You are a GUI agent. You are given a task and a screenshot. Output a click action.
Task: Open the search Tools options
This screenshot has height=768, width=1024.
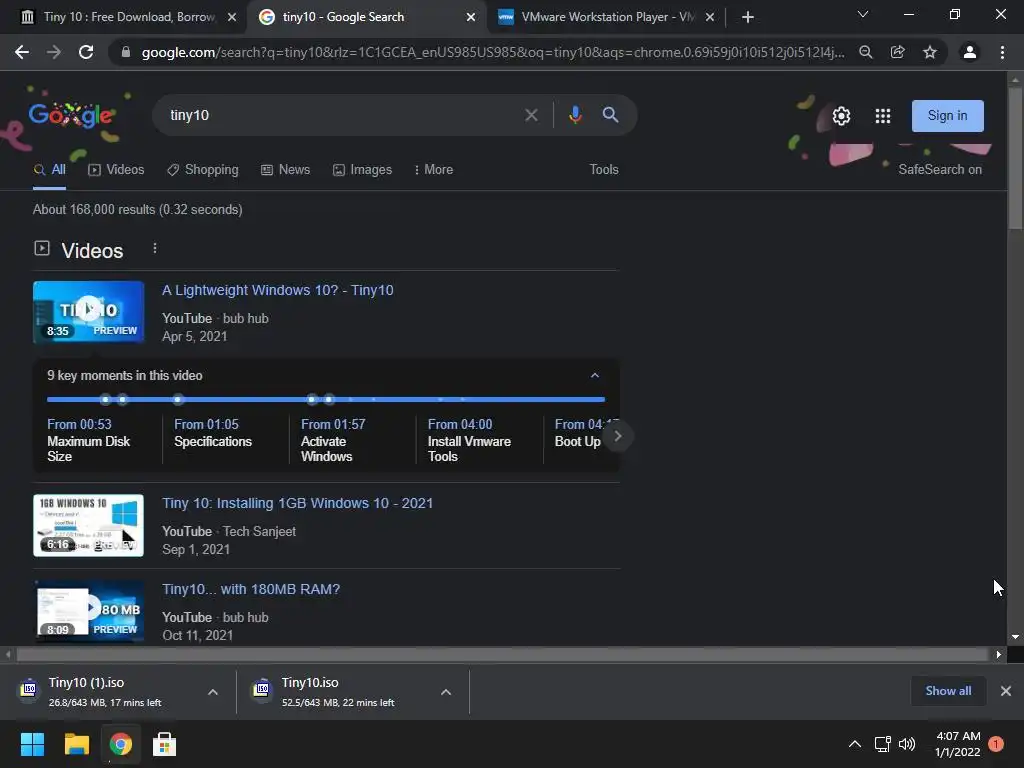pyautogui.click(x=604, y=170)
